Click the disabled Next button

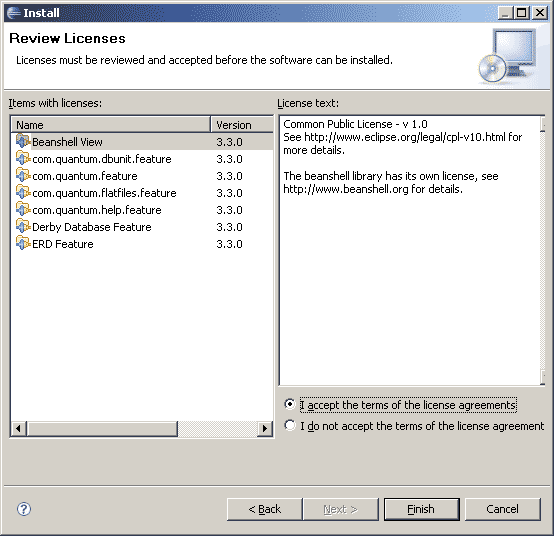[341, 509]
